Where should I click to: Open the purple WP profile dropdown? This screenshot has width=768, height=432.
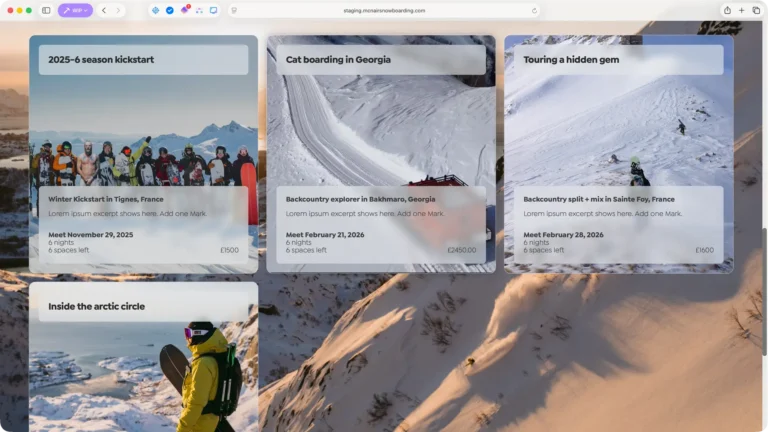75,10
